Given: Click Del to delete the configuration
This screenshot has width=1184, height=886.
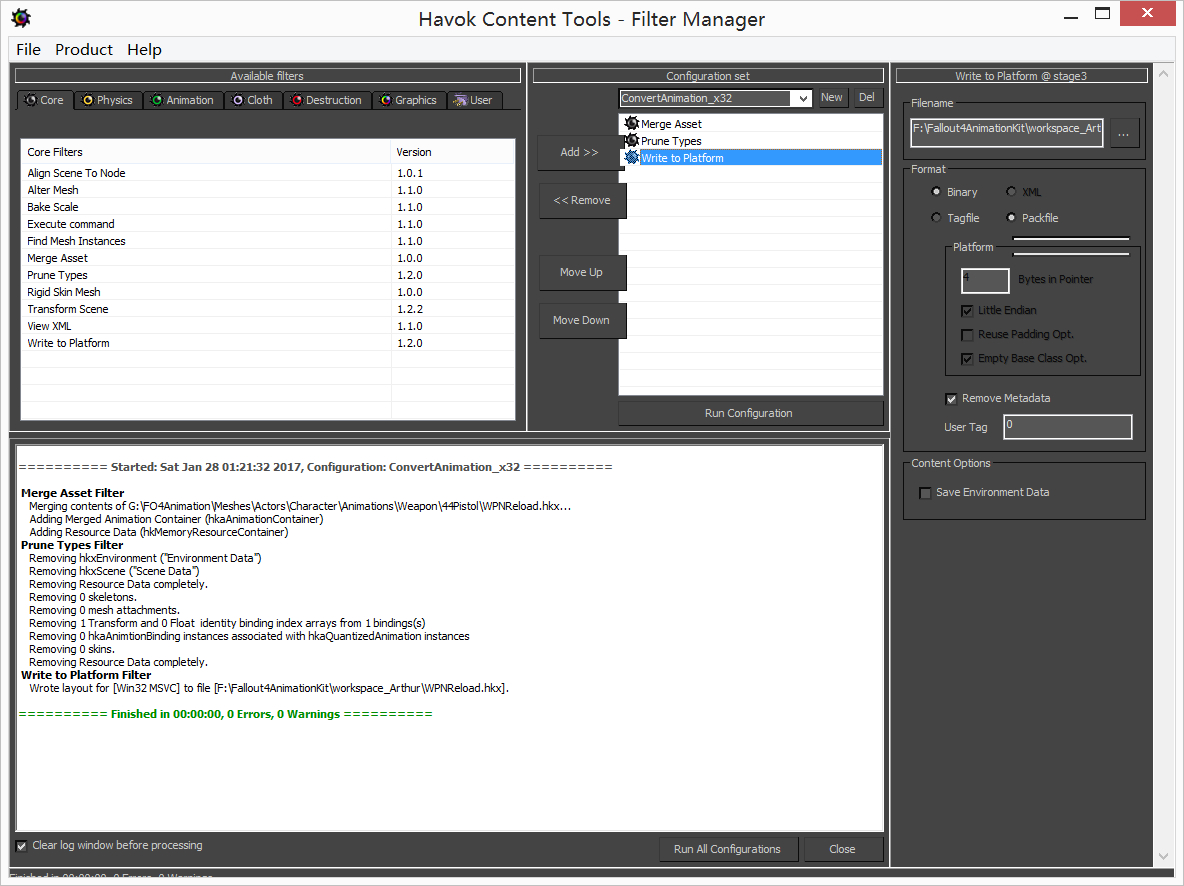Looking at the screenshot, I should pyautogui.click(x=867, y=97).
